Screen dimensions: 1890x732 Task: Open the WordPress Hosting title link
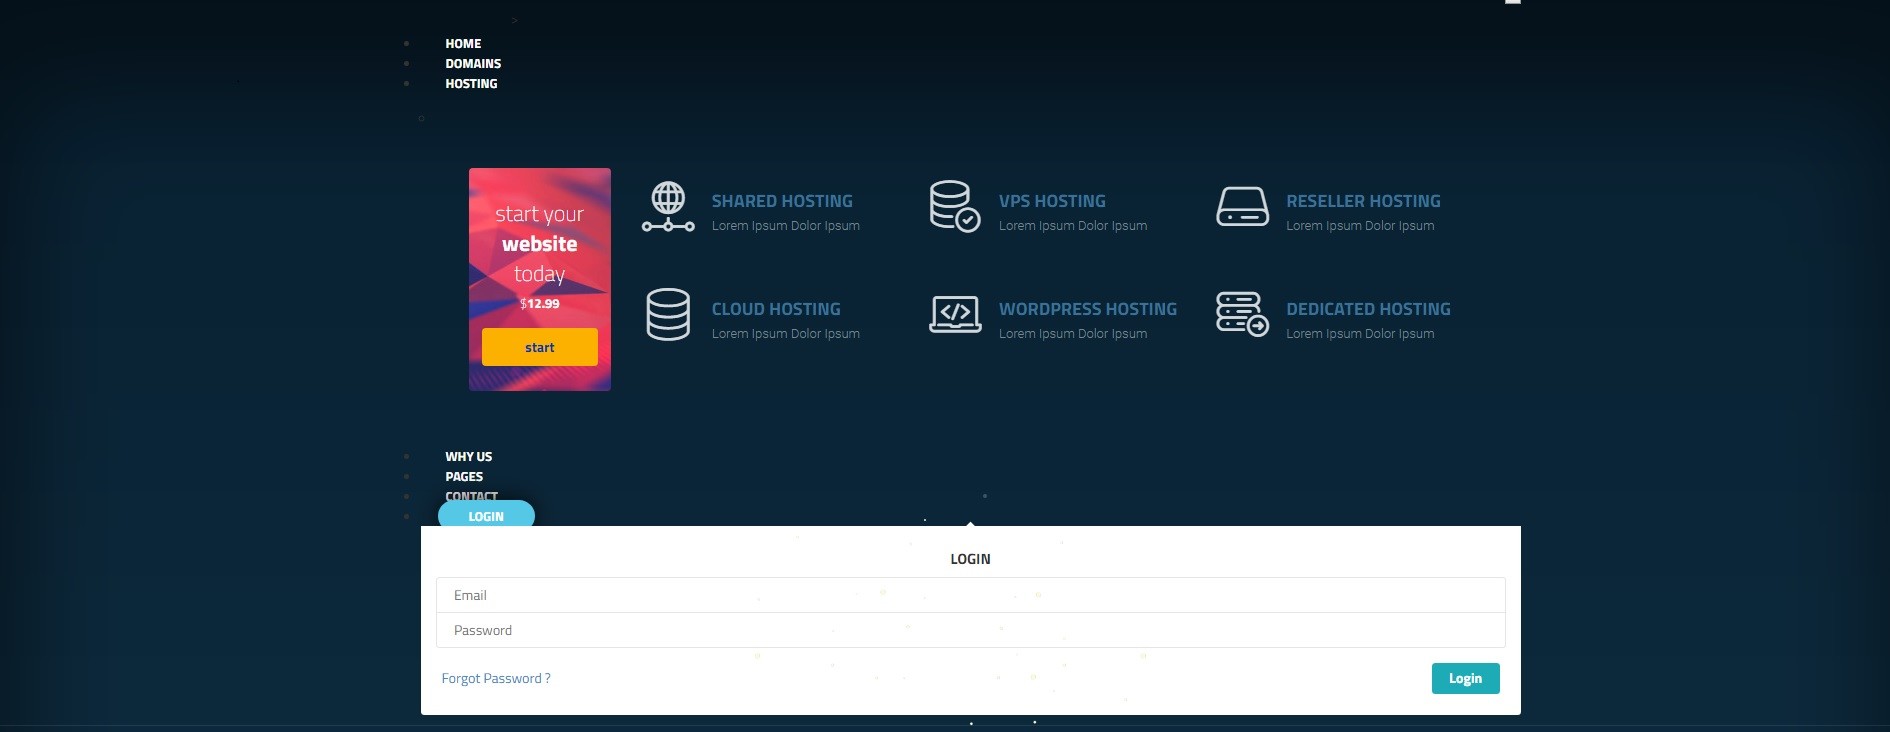pyautogui.click(x=1087, y=309)
